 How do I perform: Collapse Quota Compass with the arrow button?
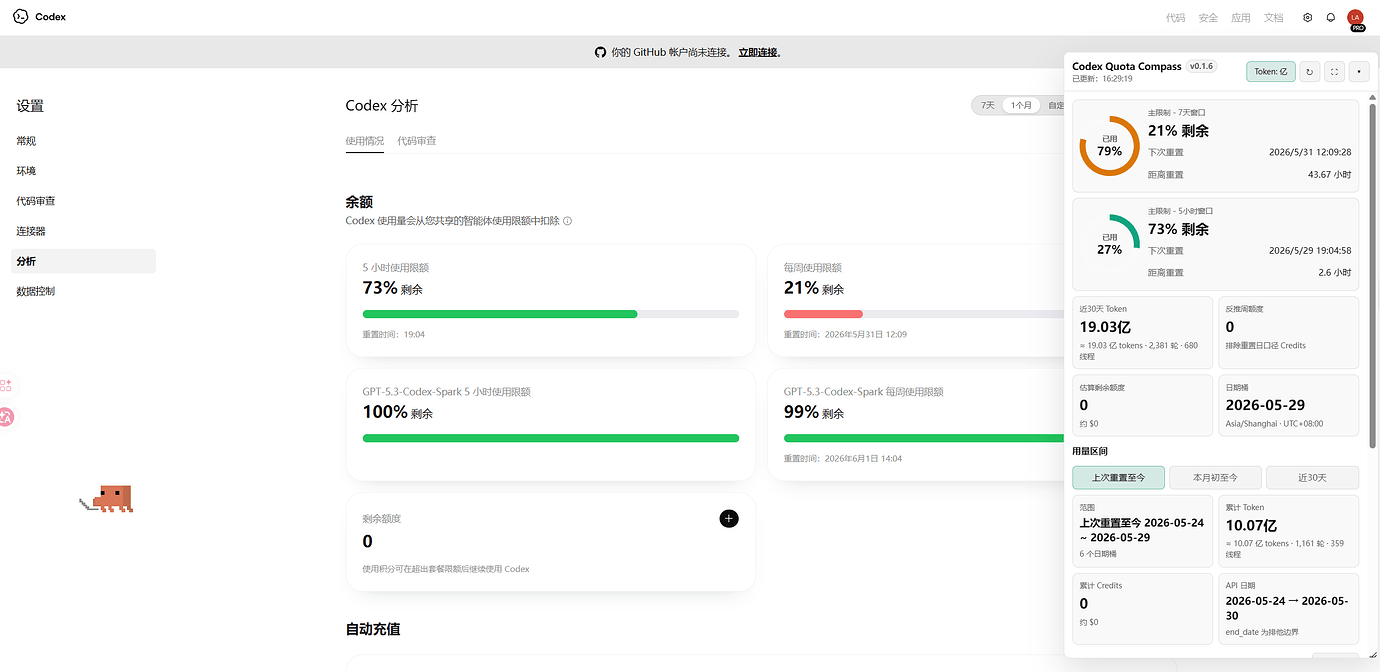tap(1359, 72)
